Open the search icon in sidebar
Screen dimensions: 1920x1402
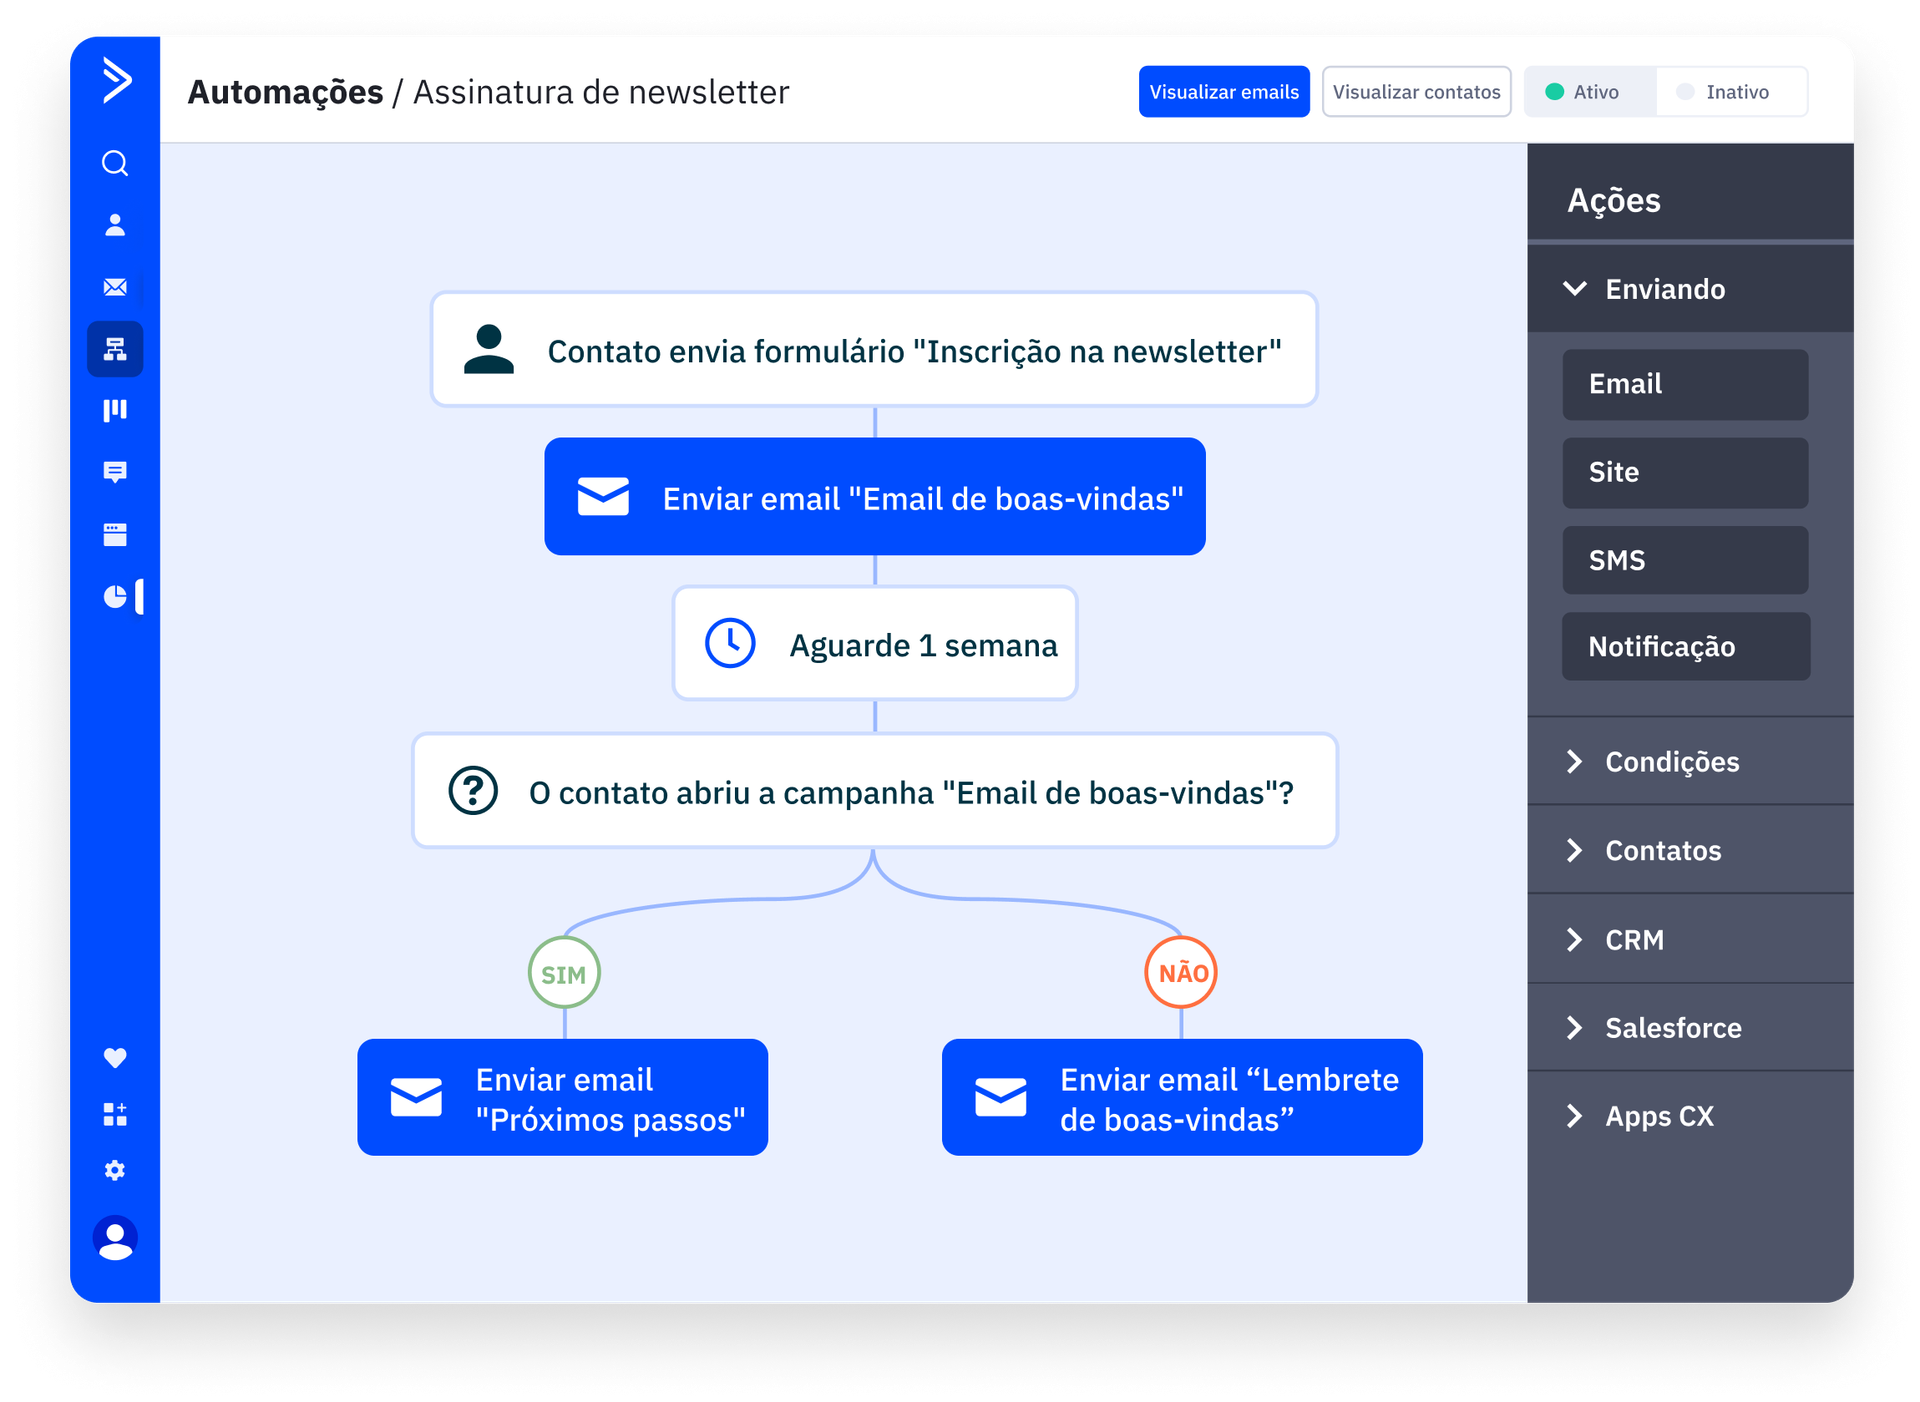click(115, 163)
